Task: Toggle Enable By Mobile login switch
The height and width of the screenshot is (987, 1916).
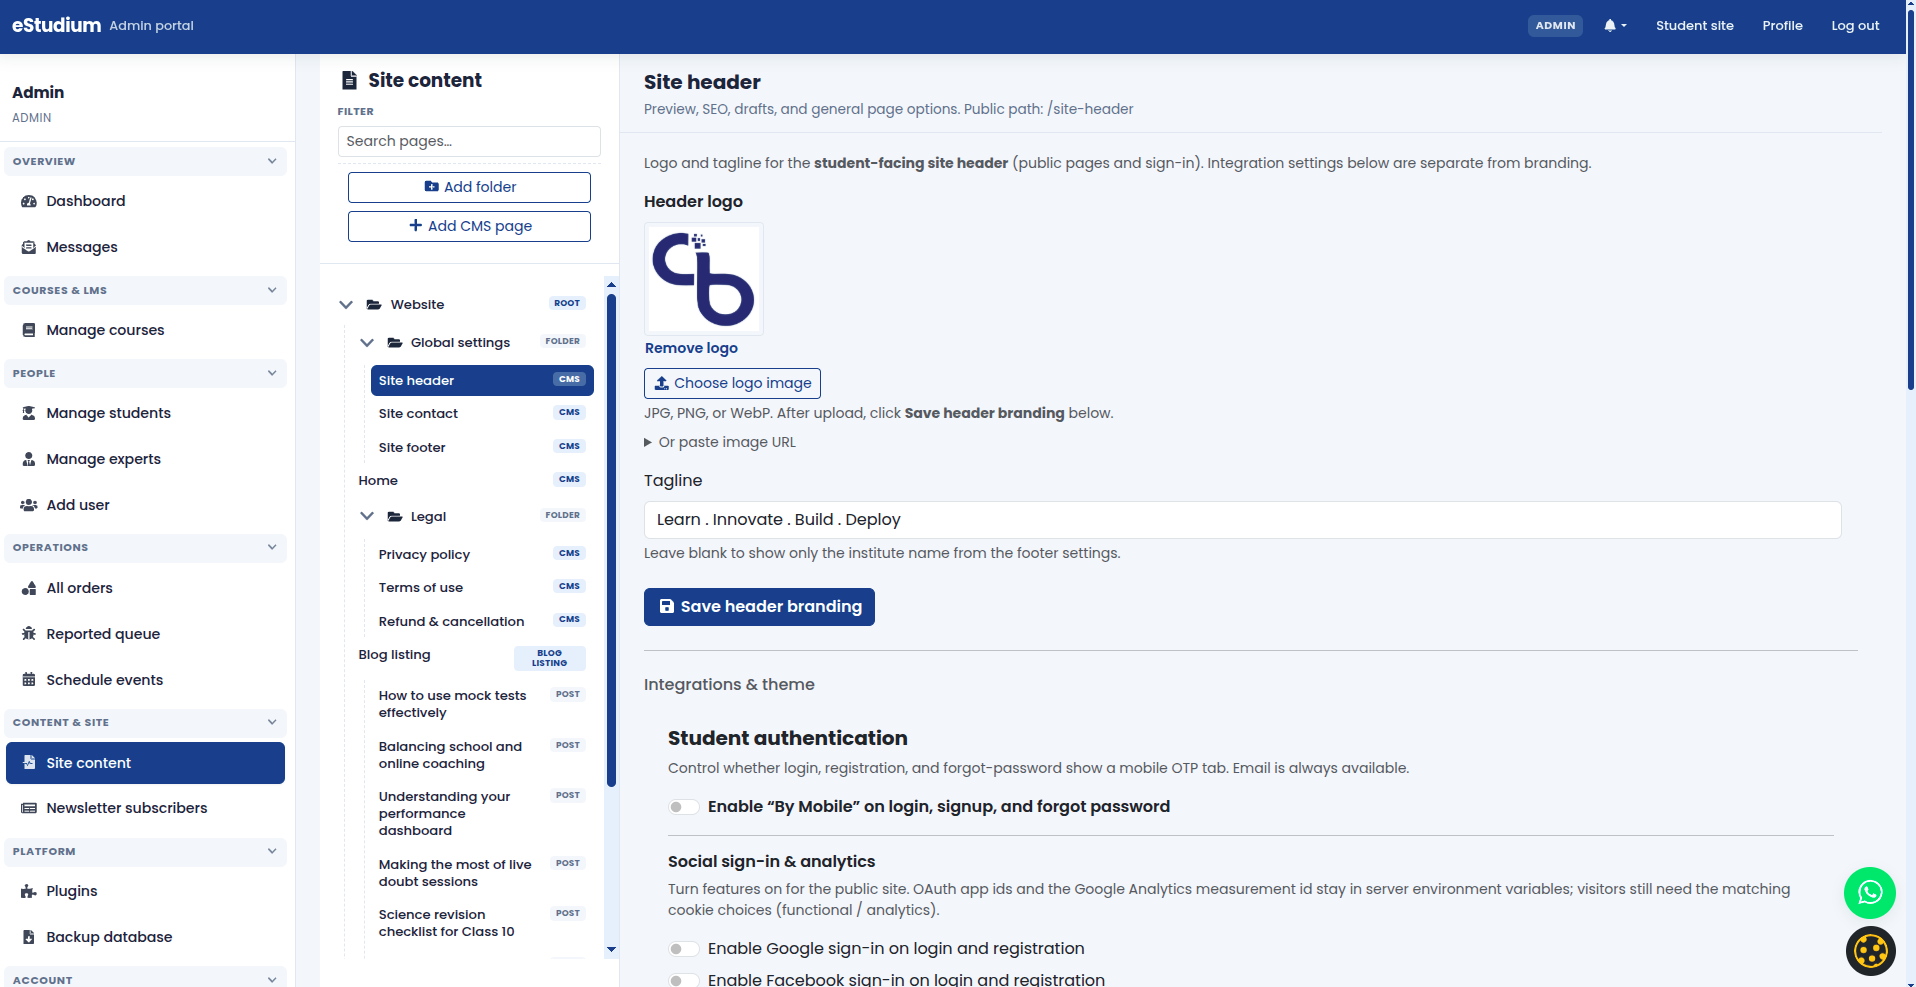Action: pyautogui.click(x=684, y=807)
